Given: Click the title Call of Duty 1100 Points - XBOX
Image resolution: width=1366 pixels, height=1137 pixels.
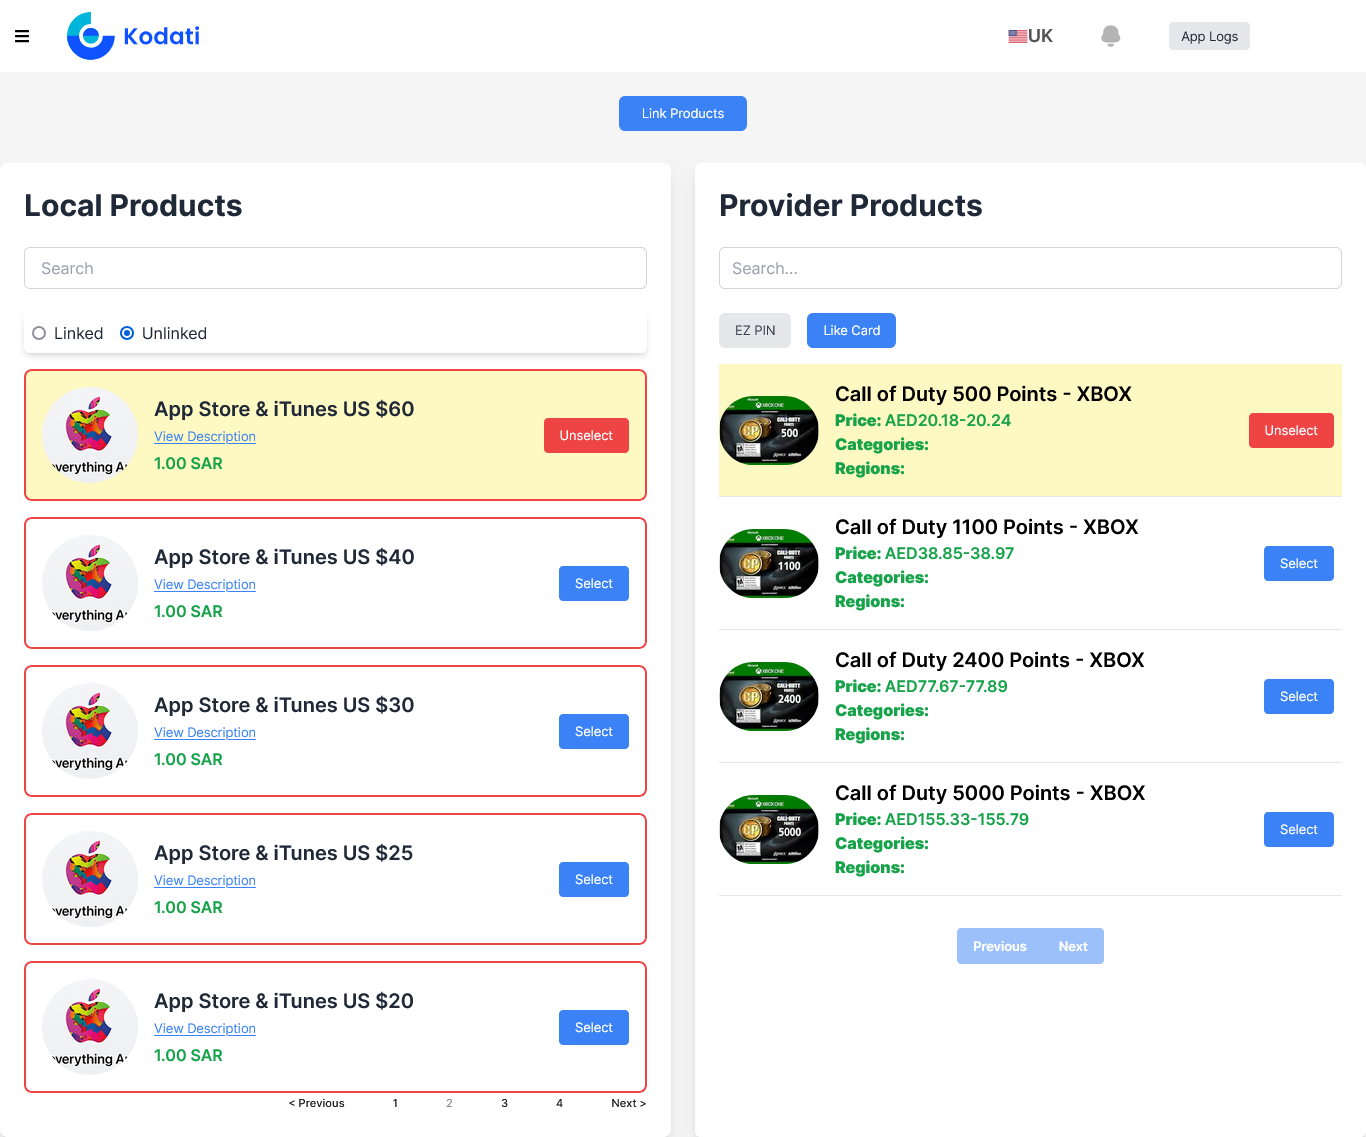Looking at the screenshot, I should (987, 527).
